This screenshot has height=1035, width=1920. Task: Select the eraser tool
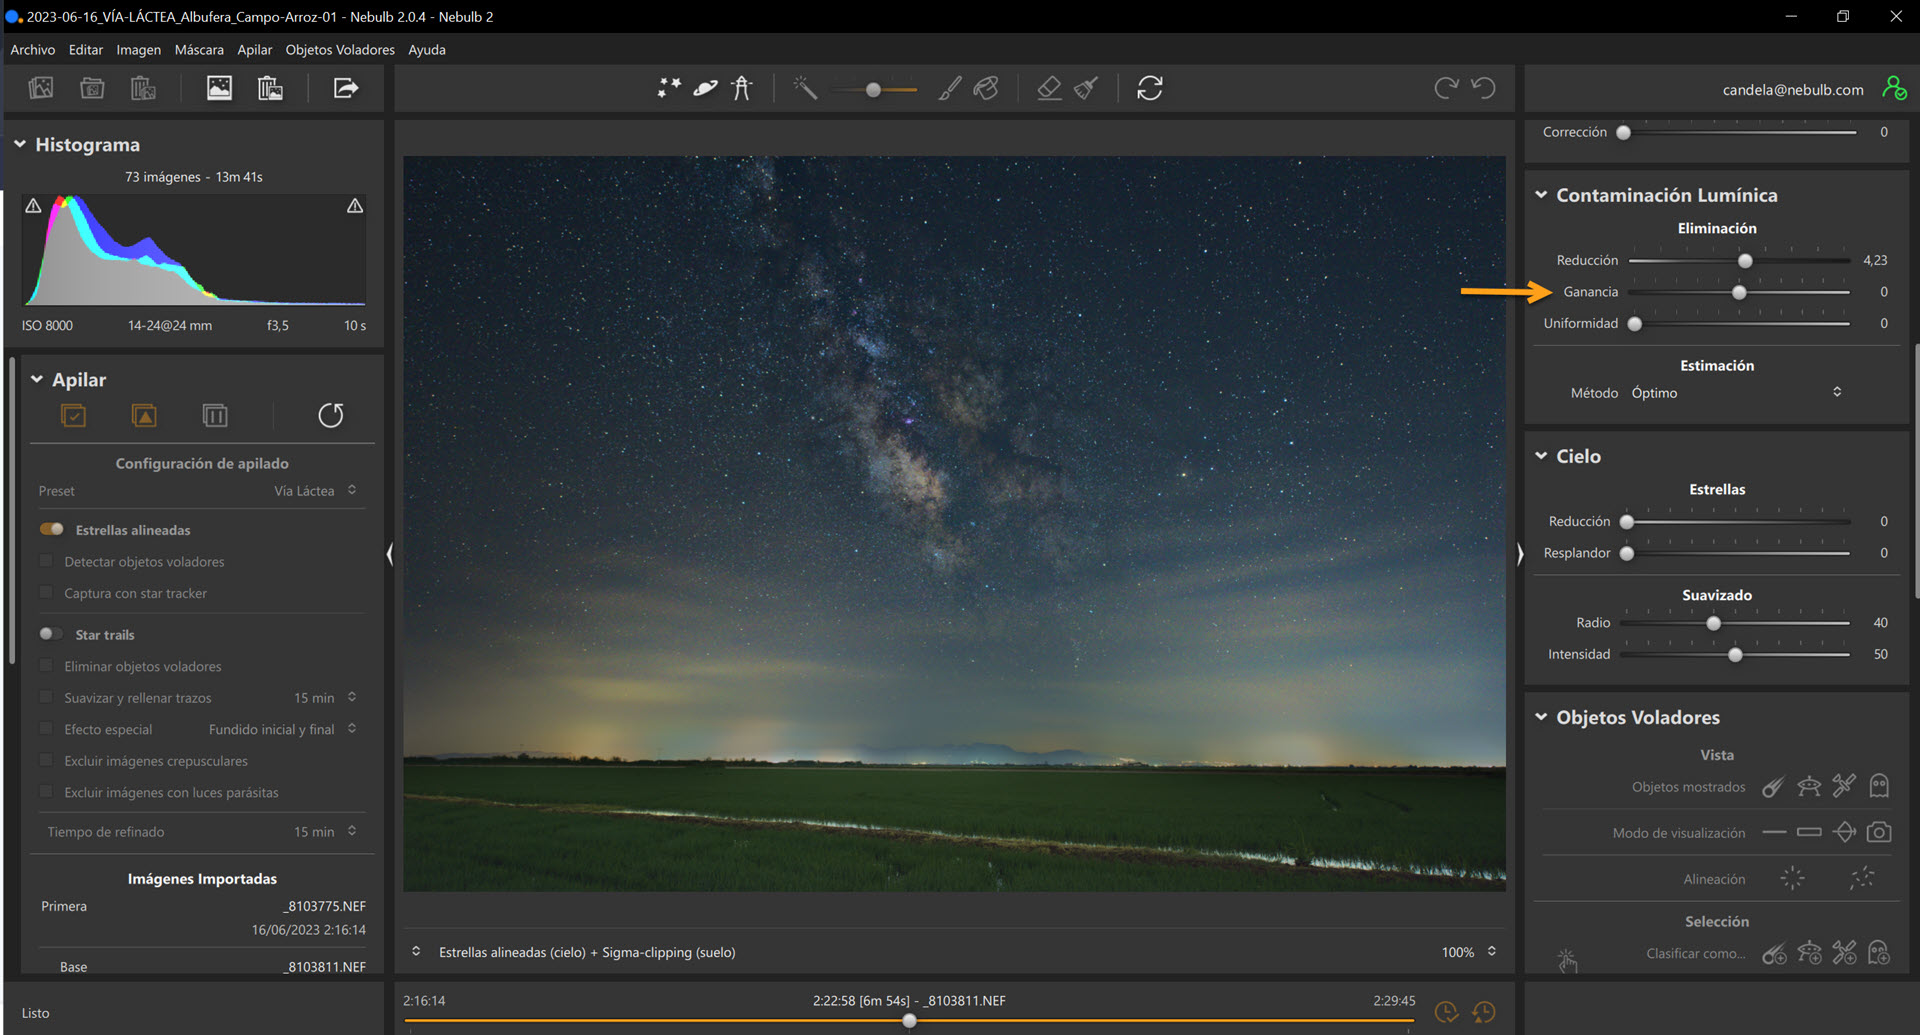(1049, 89)
